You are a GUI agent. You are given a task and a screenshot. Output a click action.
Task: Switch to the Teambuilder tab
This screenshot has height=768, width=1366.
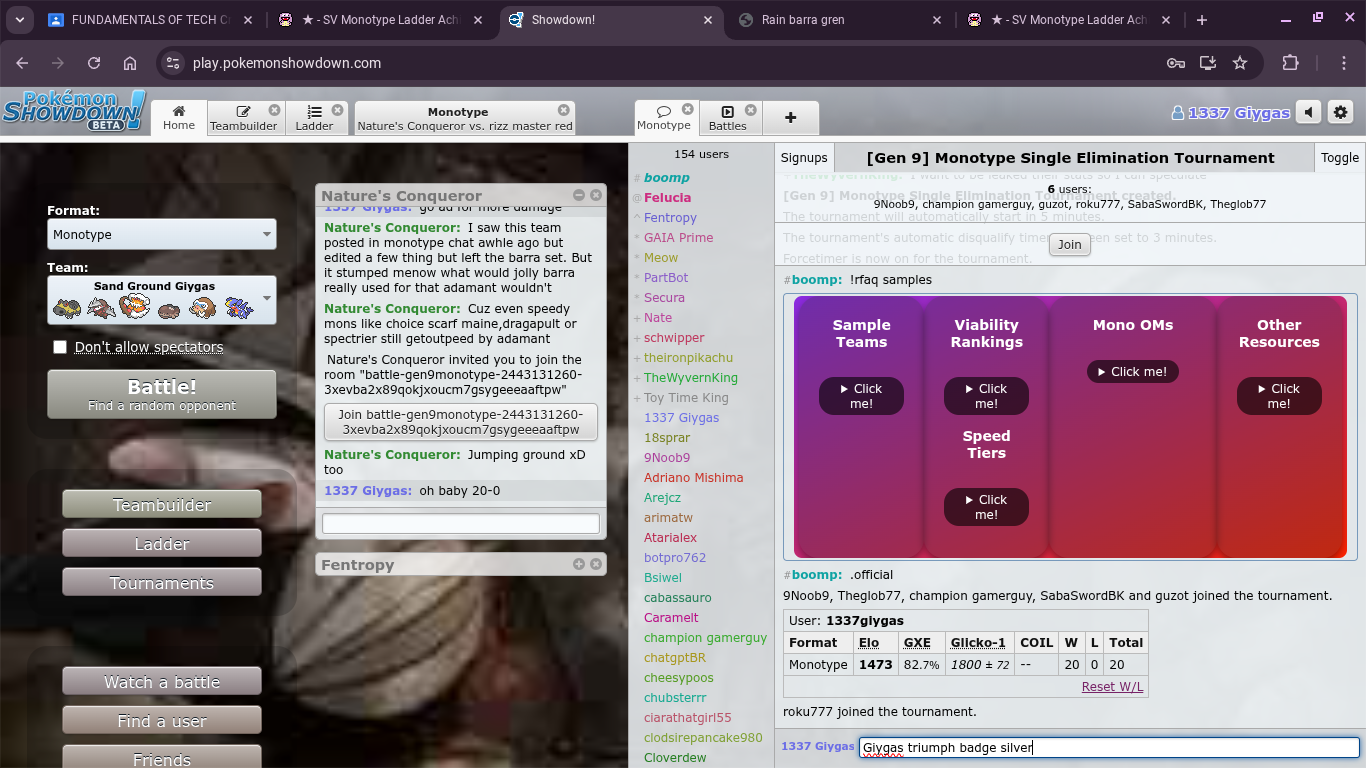[243, 118]
